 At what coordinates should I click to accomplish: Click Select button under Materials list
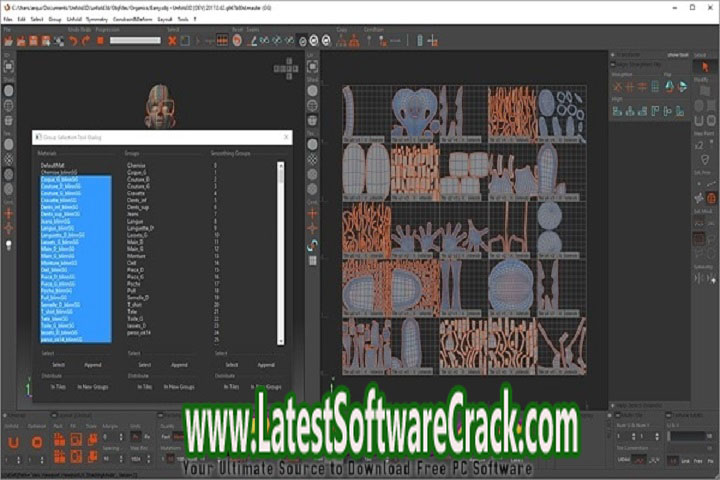click(x=59, y=365)
